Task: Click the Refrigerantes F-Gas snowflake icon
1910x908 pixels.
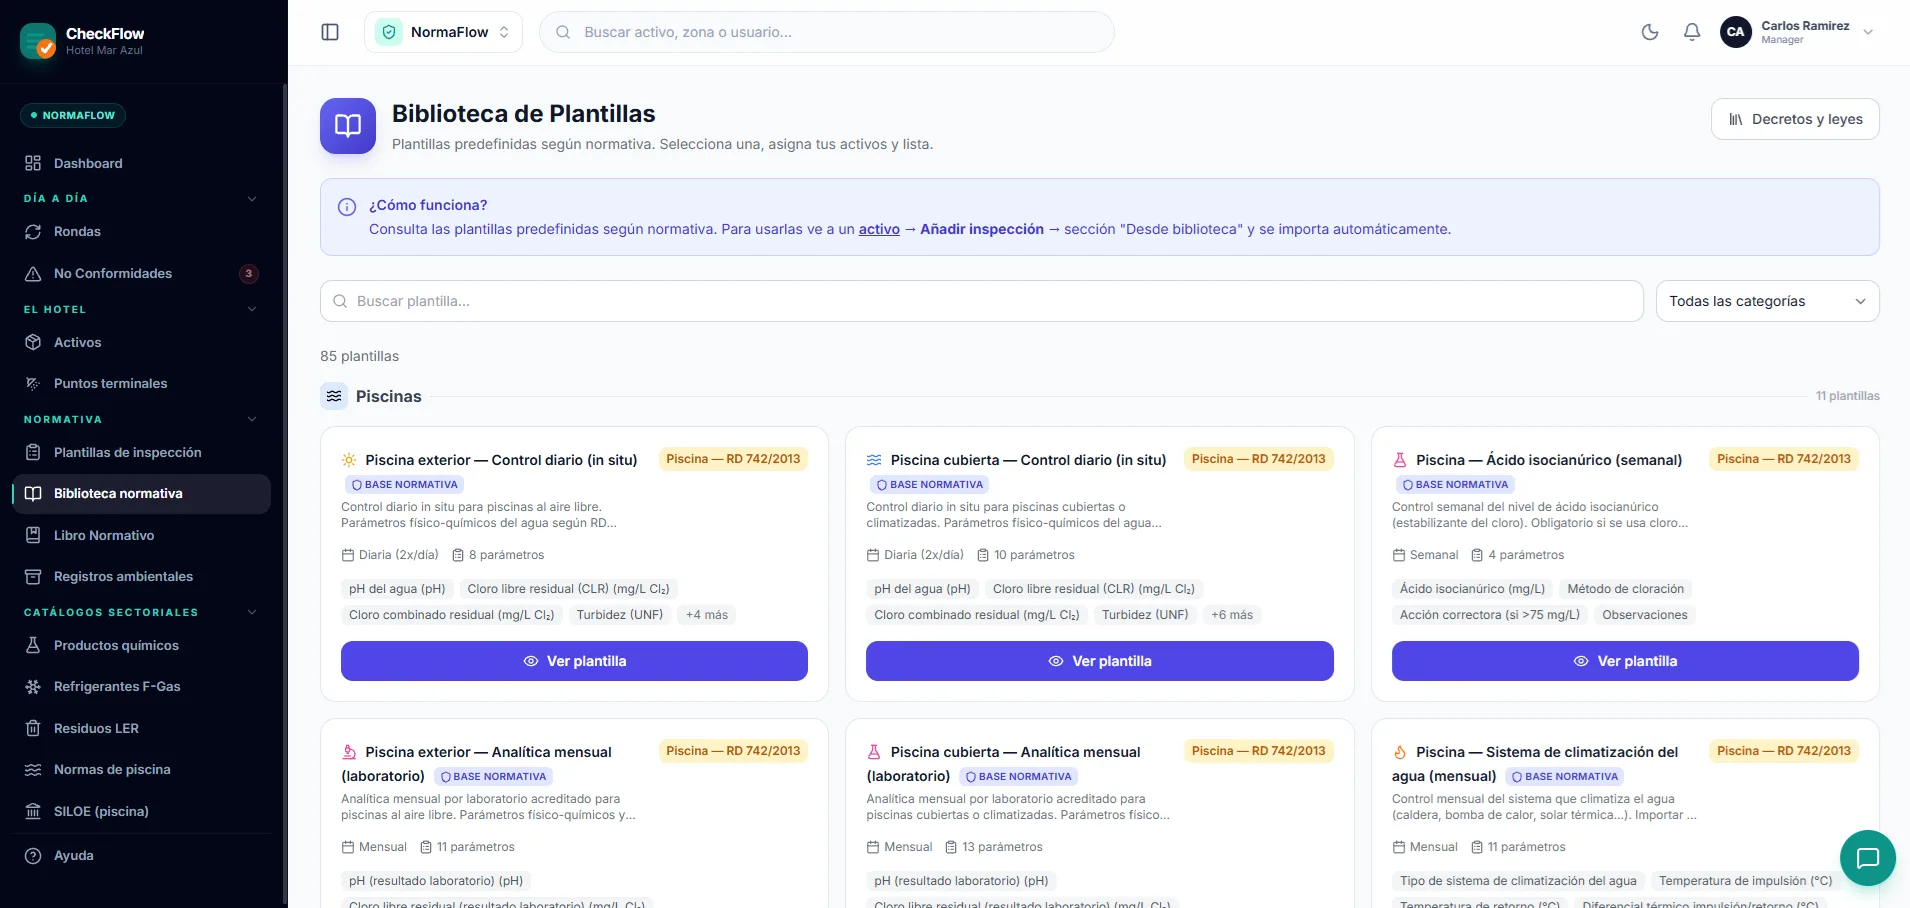Action: (33, 687)
